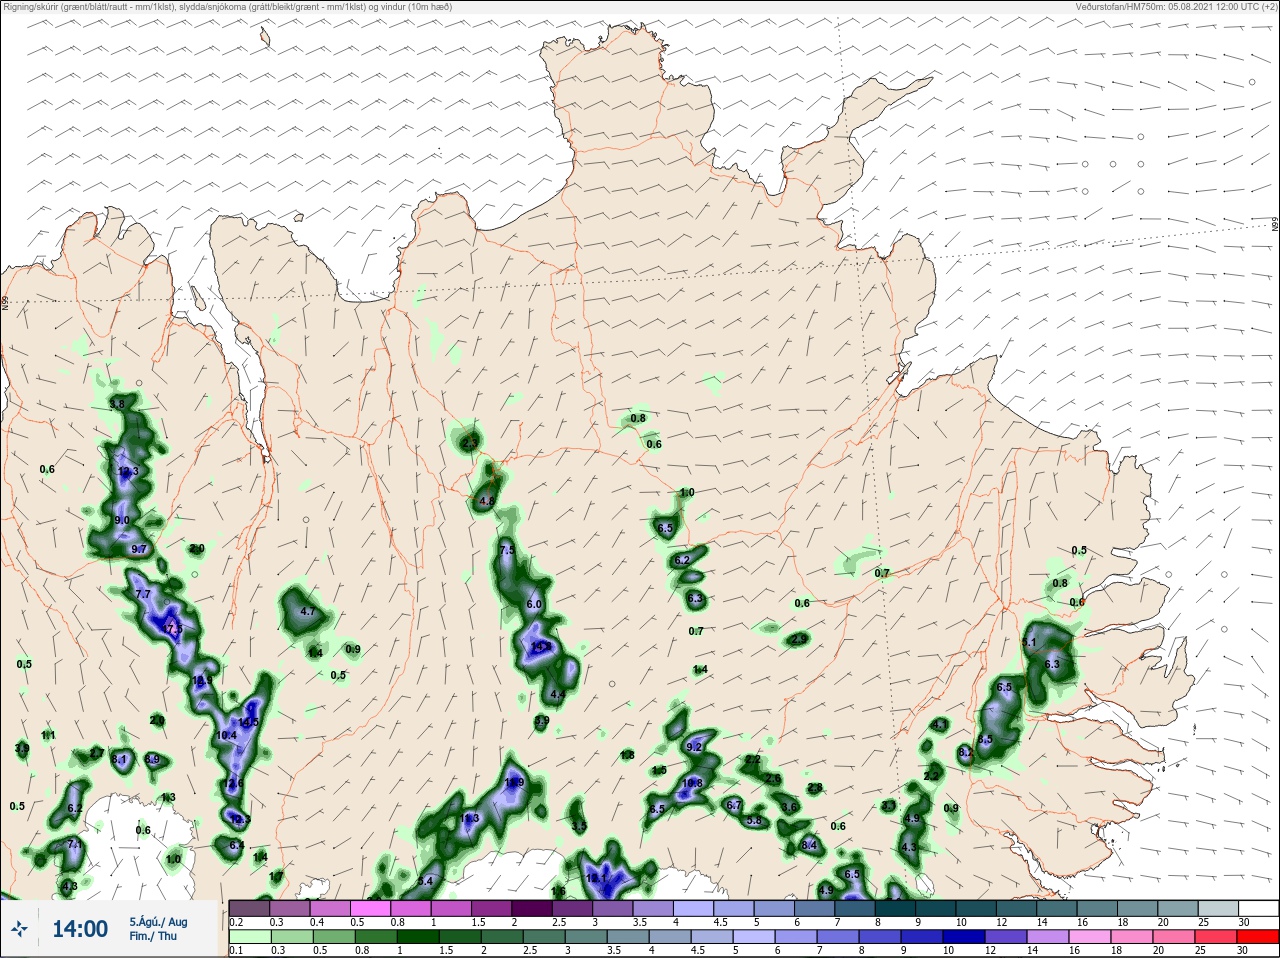Click the 3.6 precipitation value

point(789,808)
